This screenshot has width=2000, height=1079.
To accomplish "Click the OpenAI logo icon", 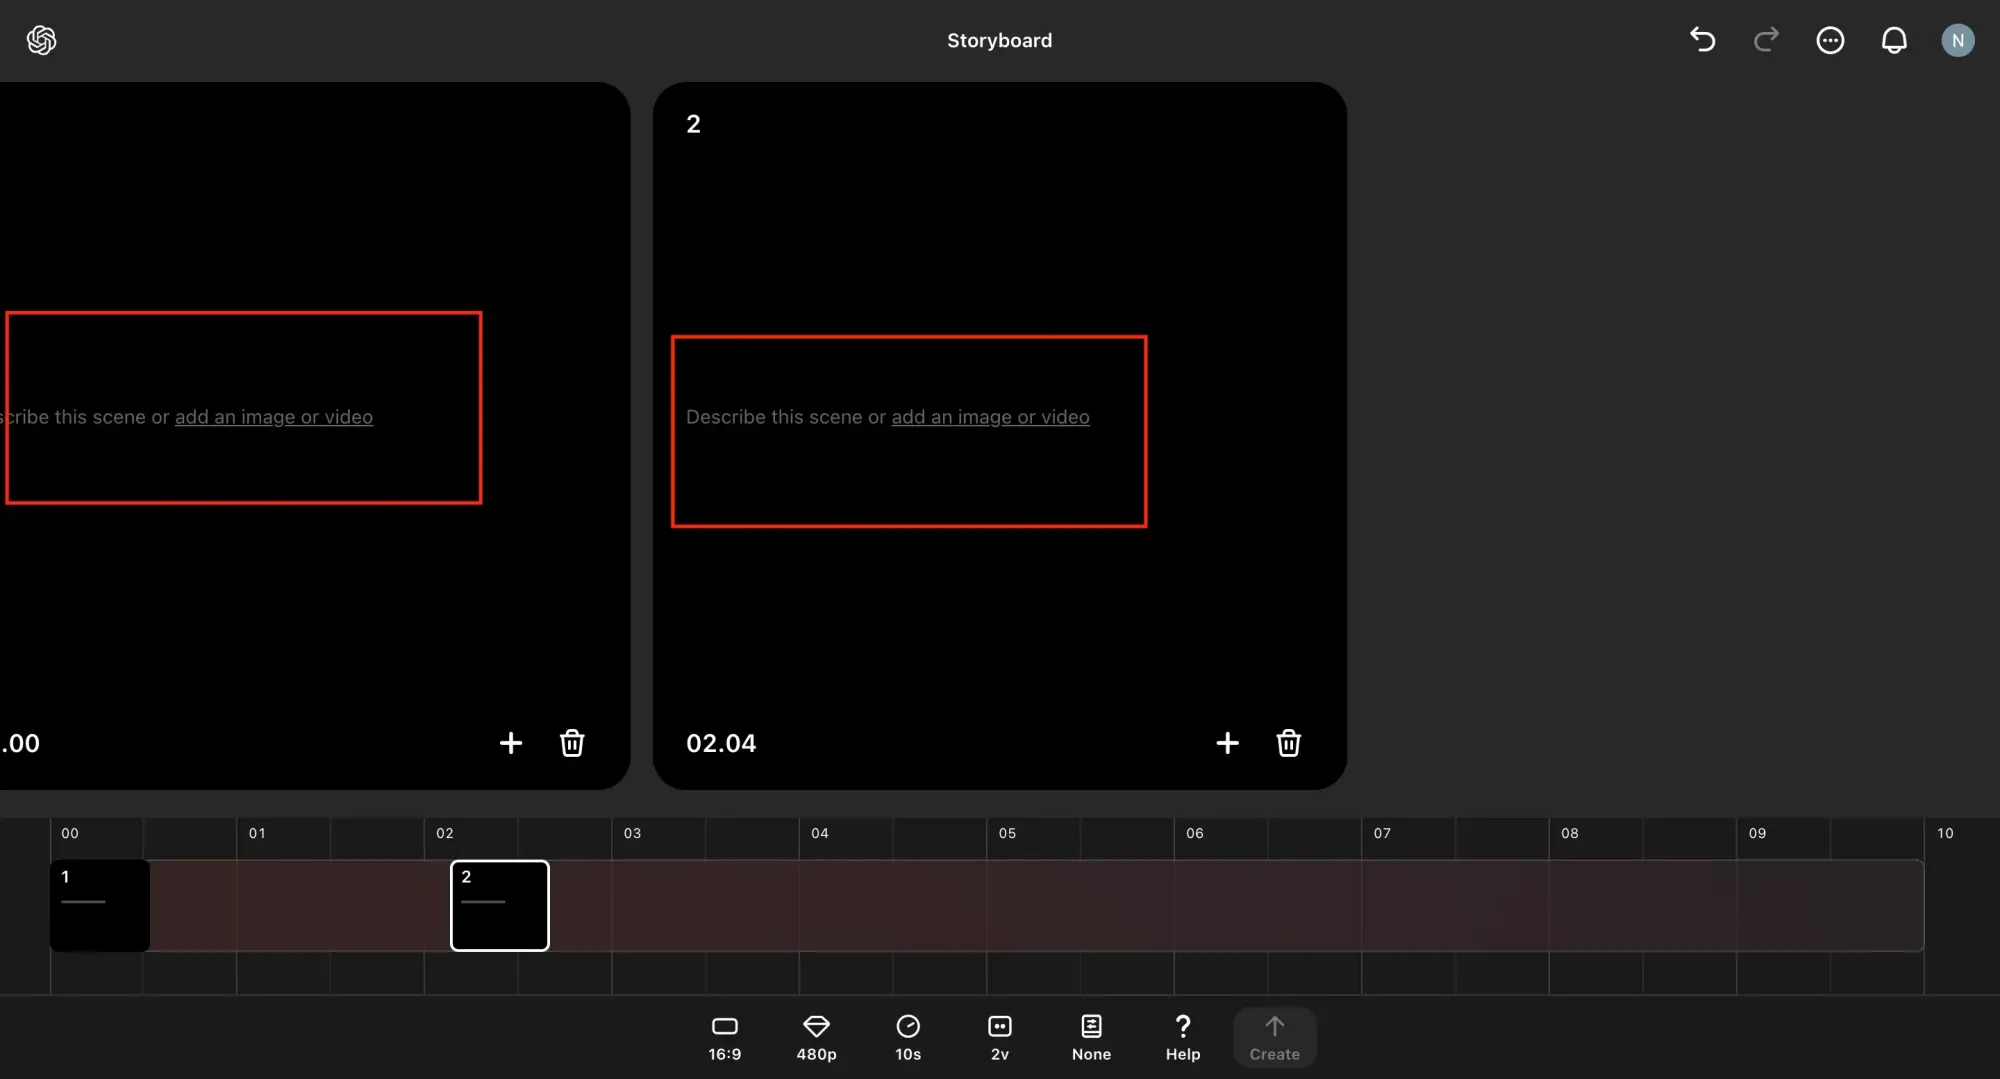I will tap(41, 40).
